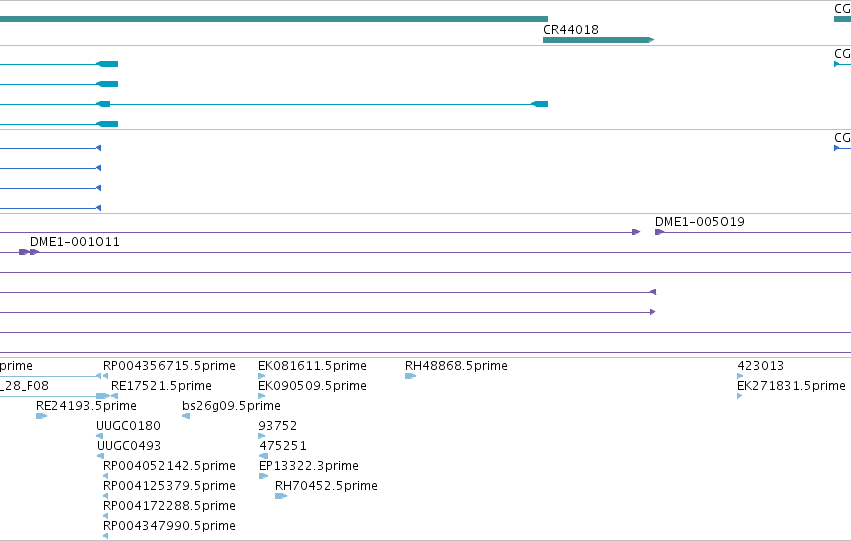Click the RH48868.5prime EST arrow
This screenshot has width=851, height=541.
410,376
